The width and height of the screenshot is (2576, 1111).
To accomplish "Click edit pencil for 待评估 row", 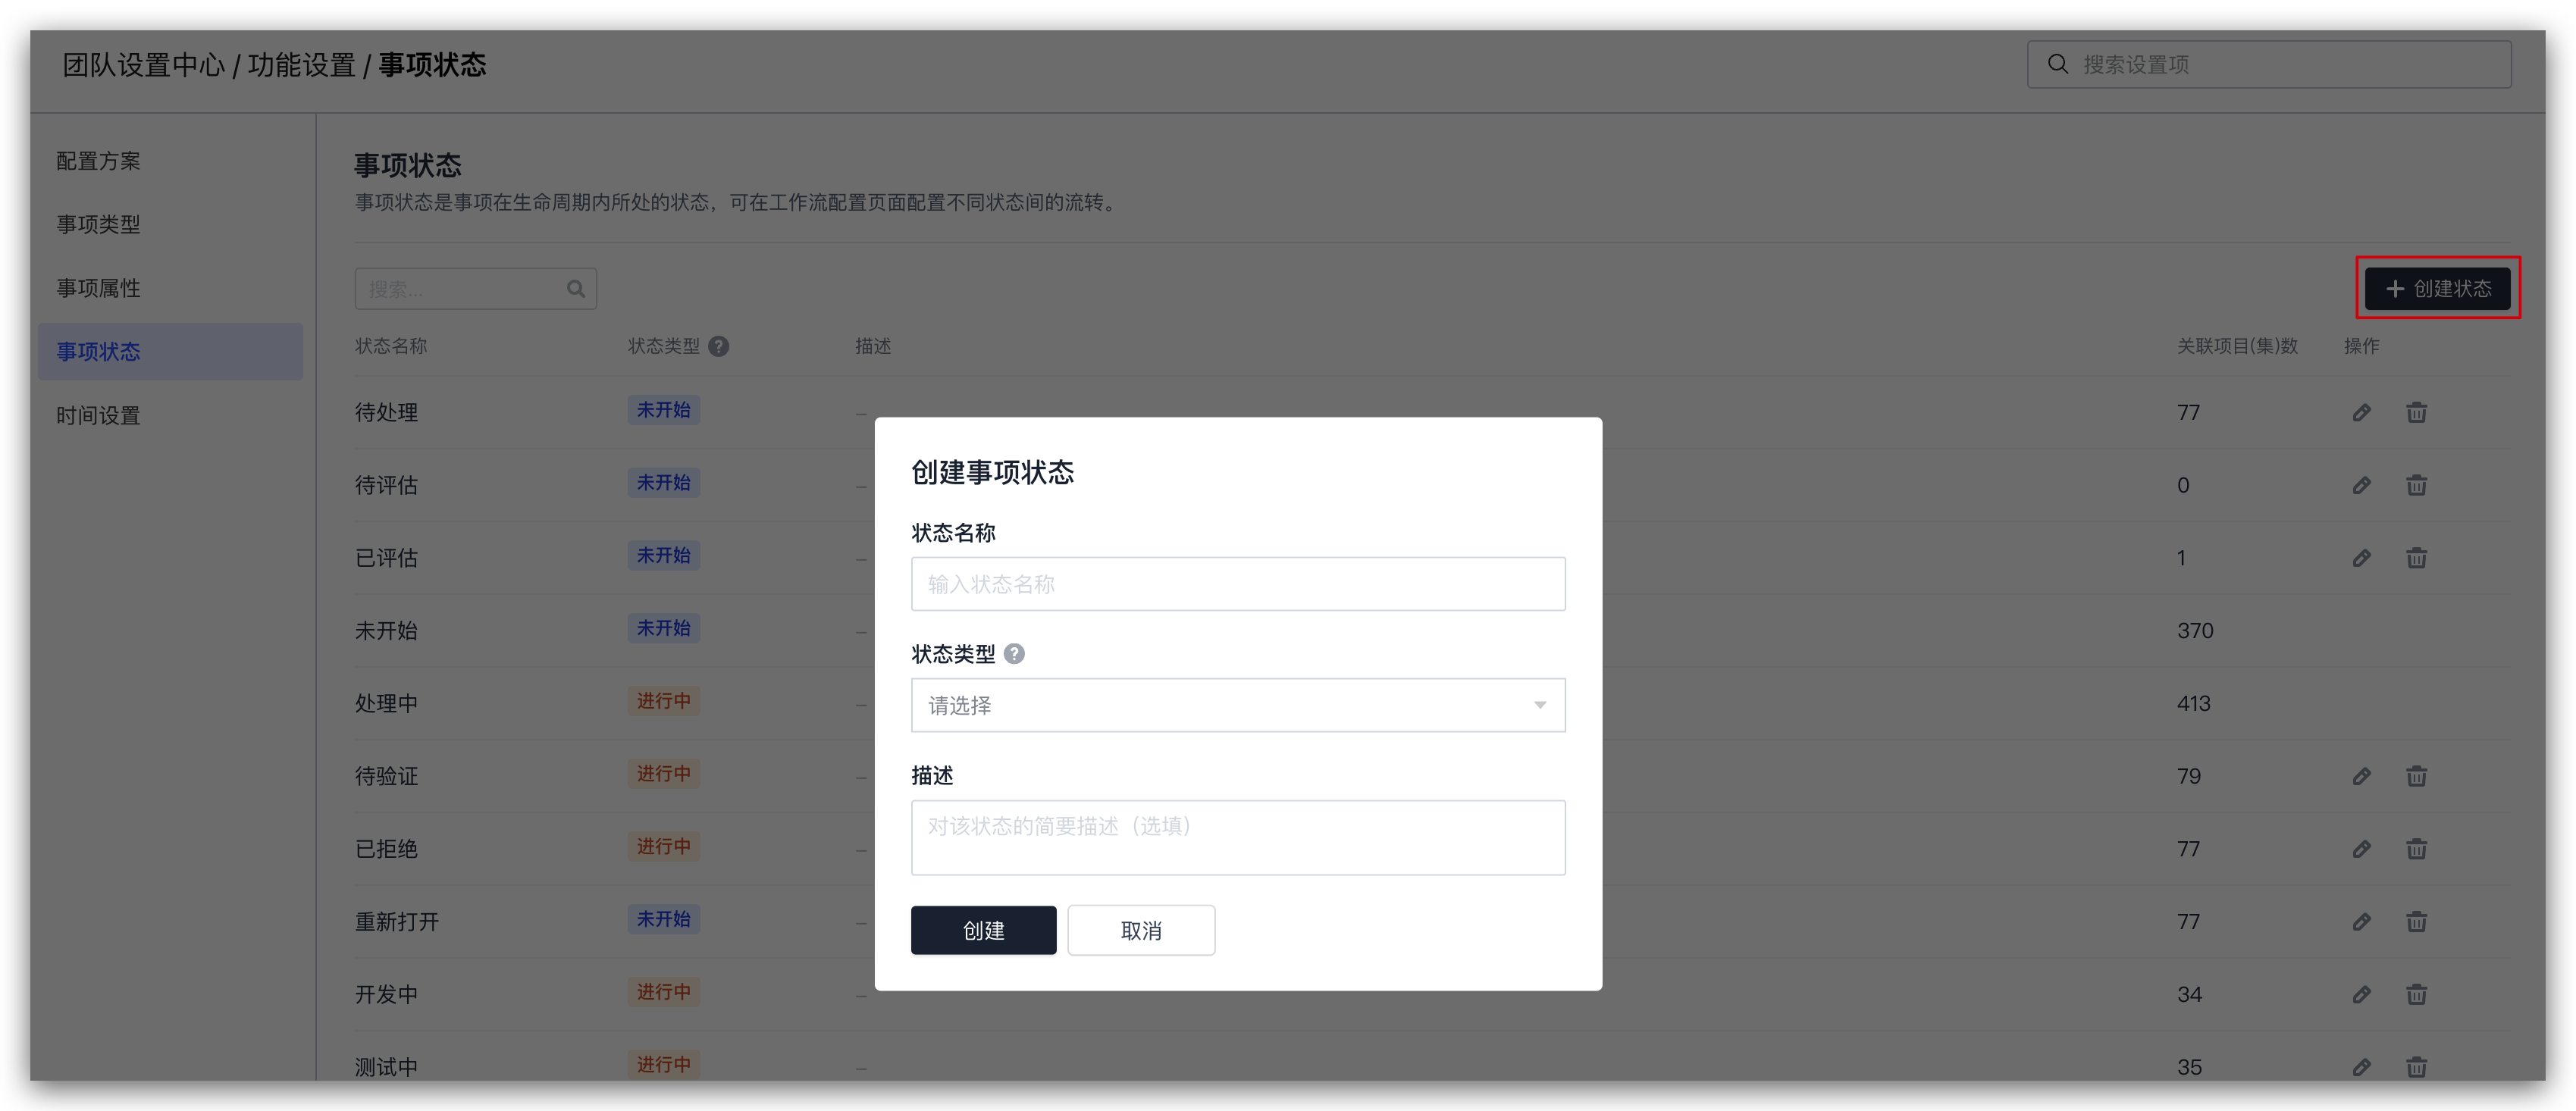I will [x=2361, y=485].
